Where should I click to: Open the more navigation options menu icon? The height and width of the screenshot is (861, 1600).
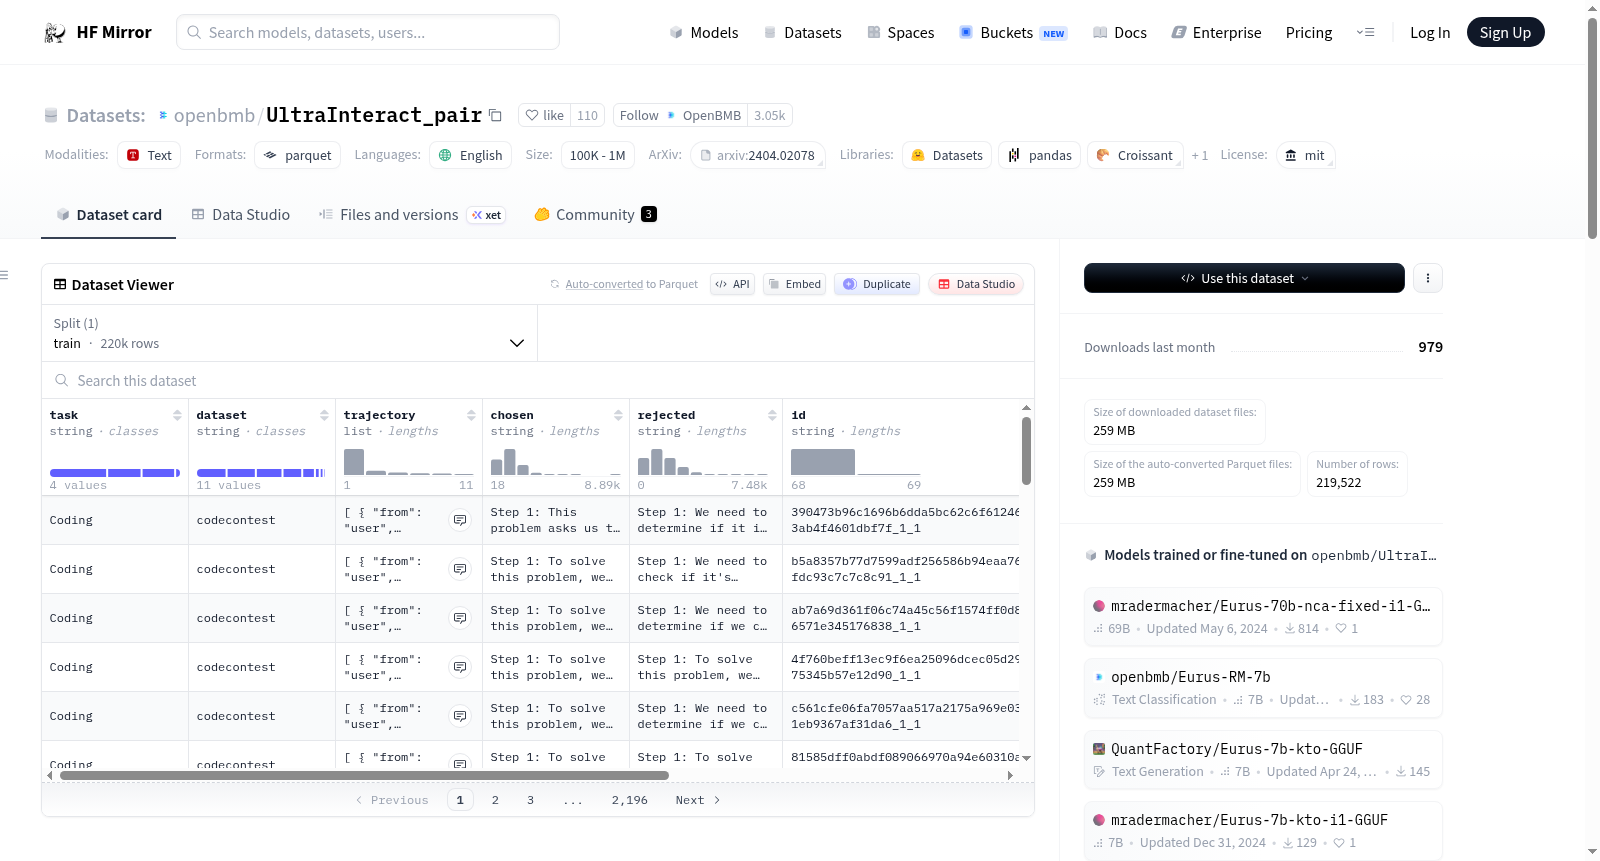pos(1365,33)
